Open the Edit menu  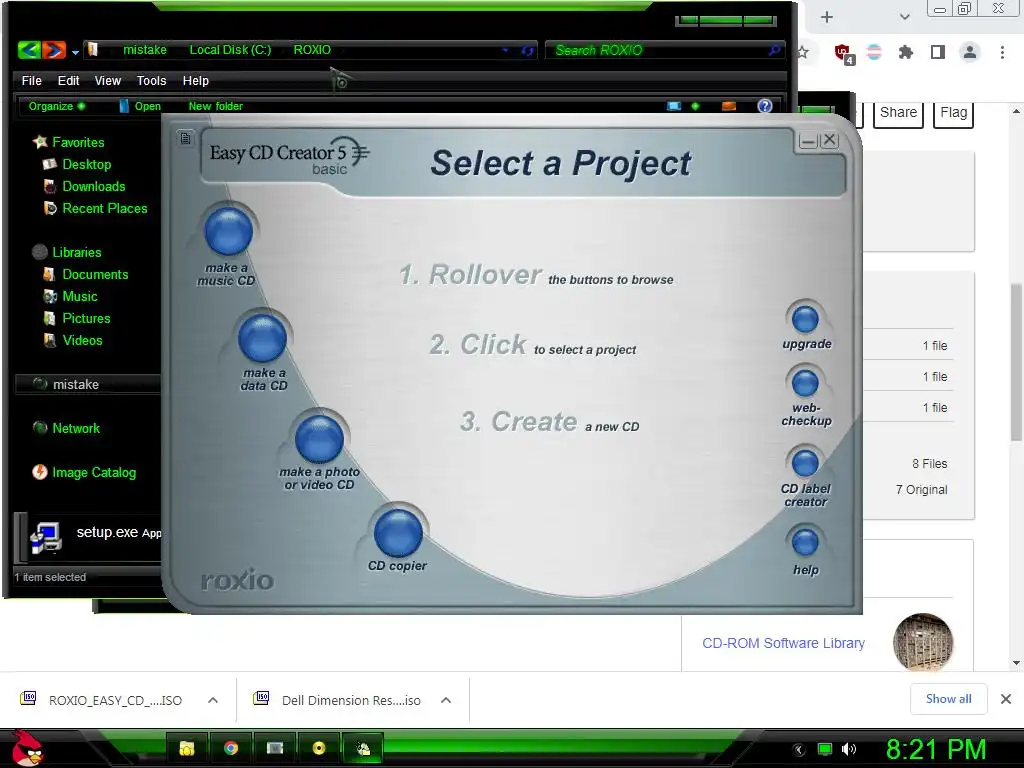click(68, 80)
